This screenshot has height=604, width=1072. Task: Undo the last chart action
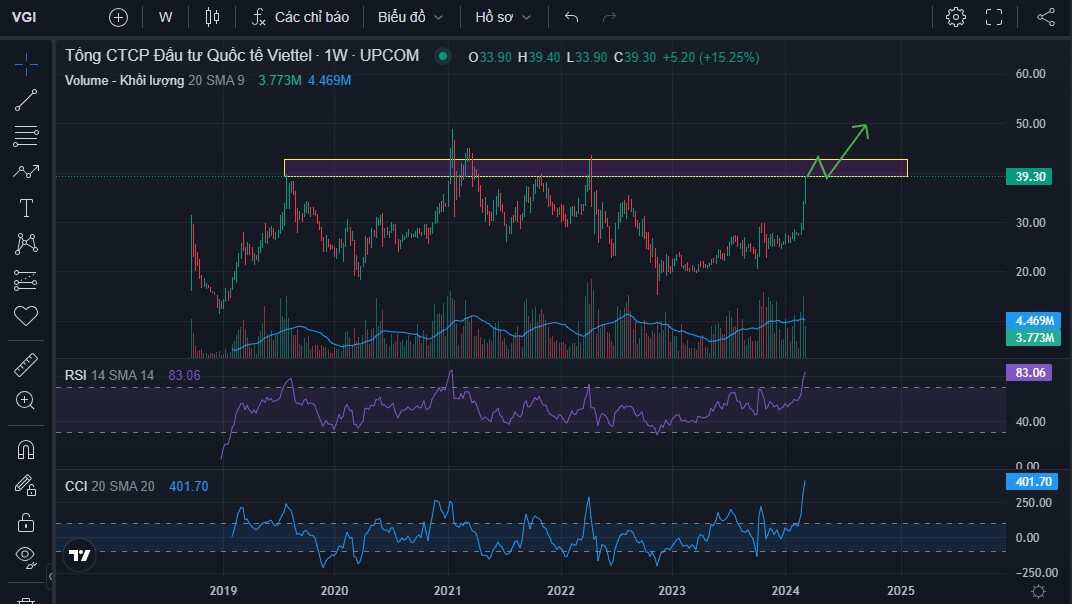(572, 17)
